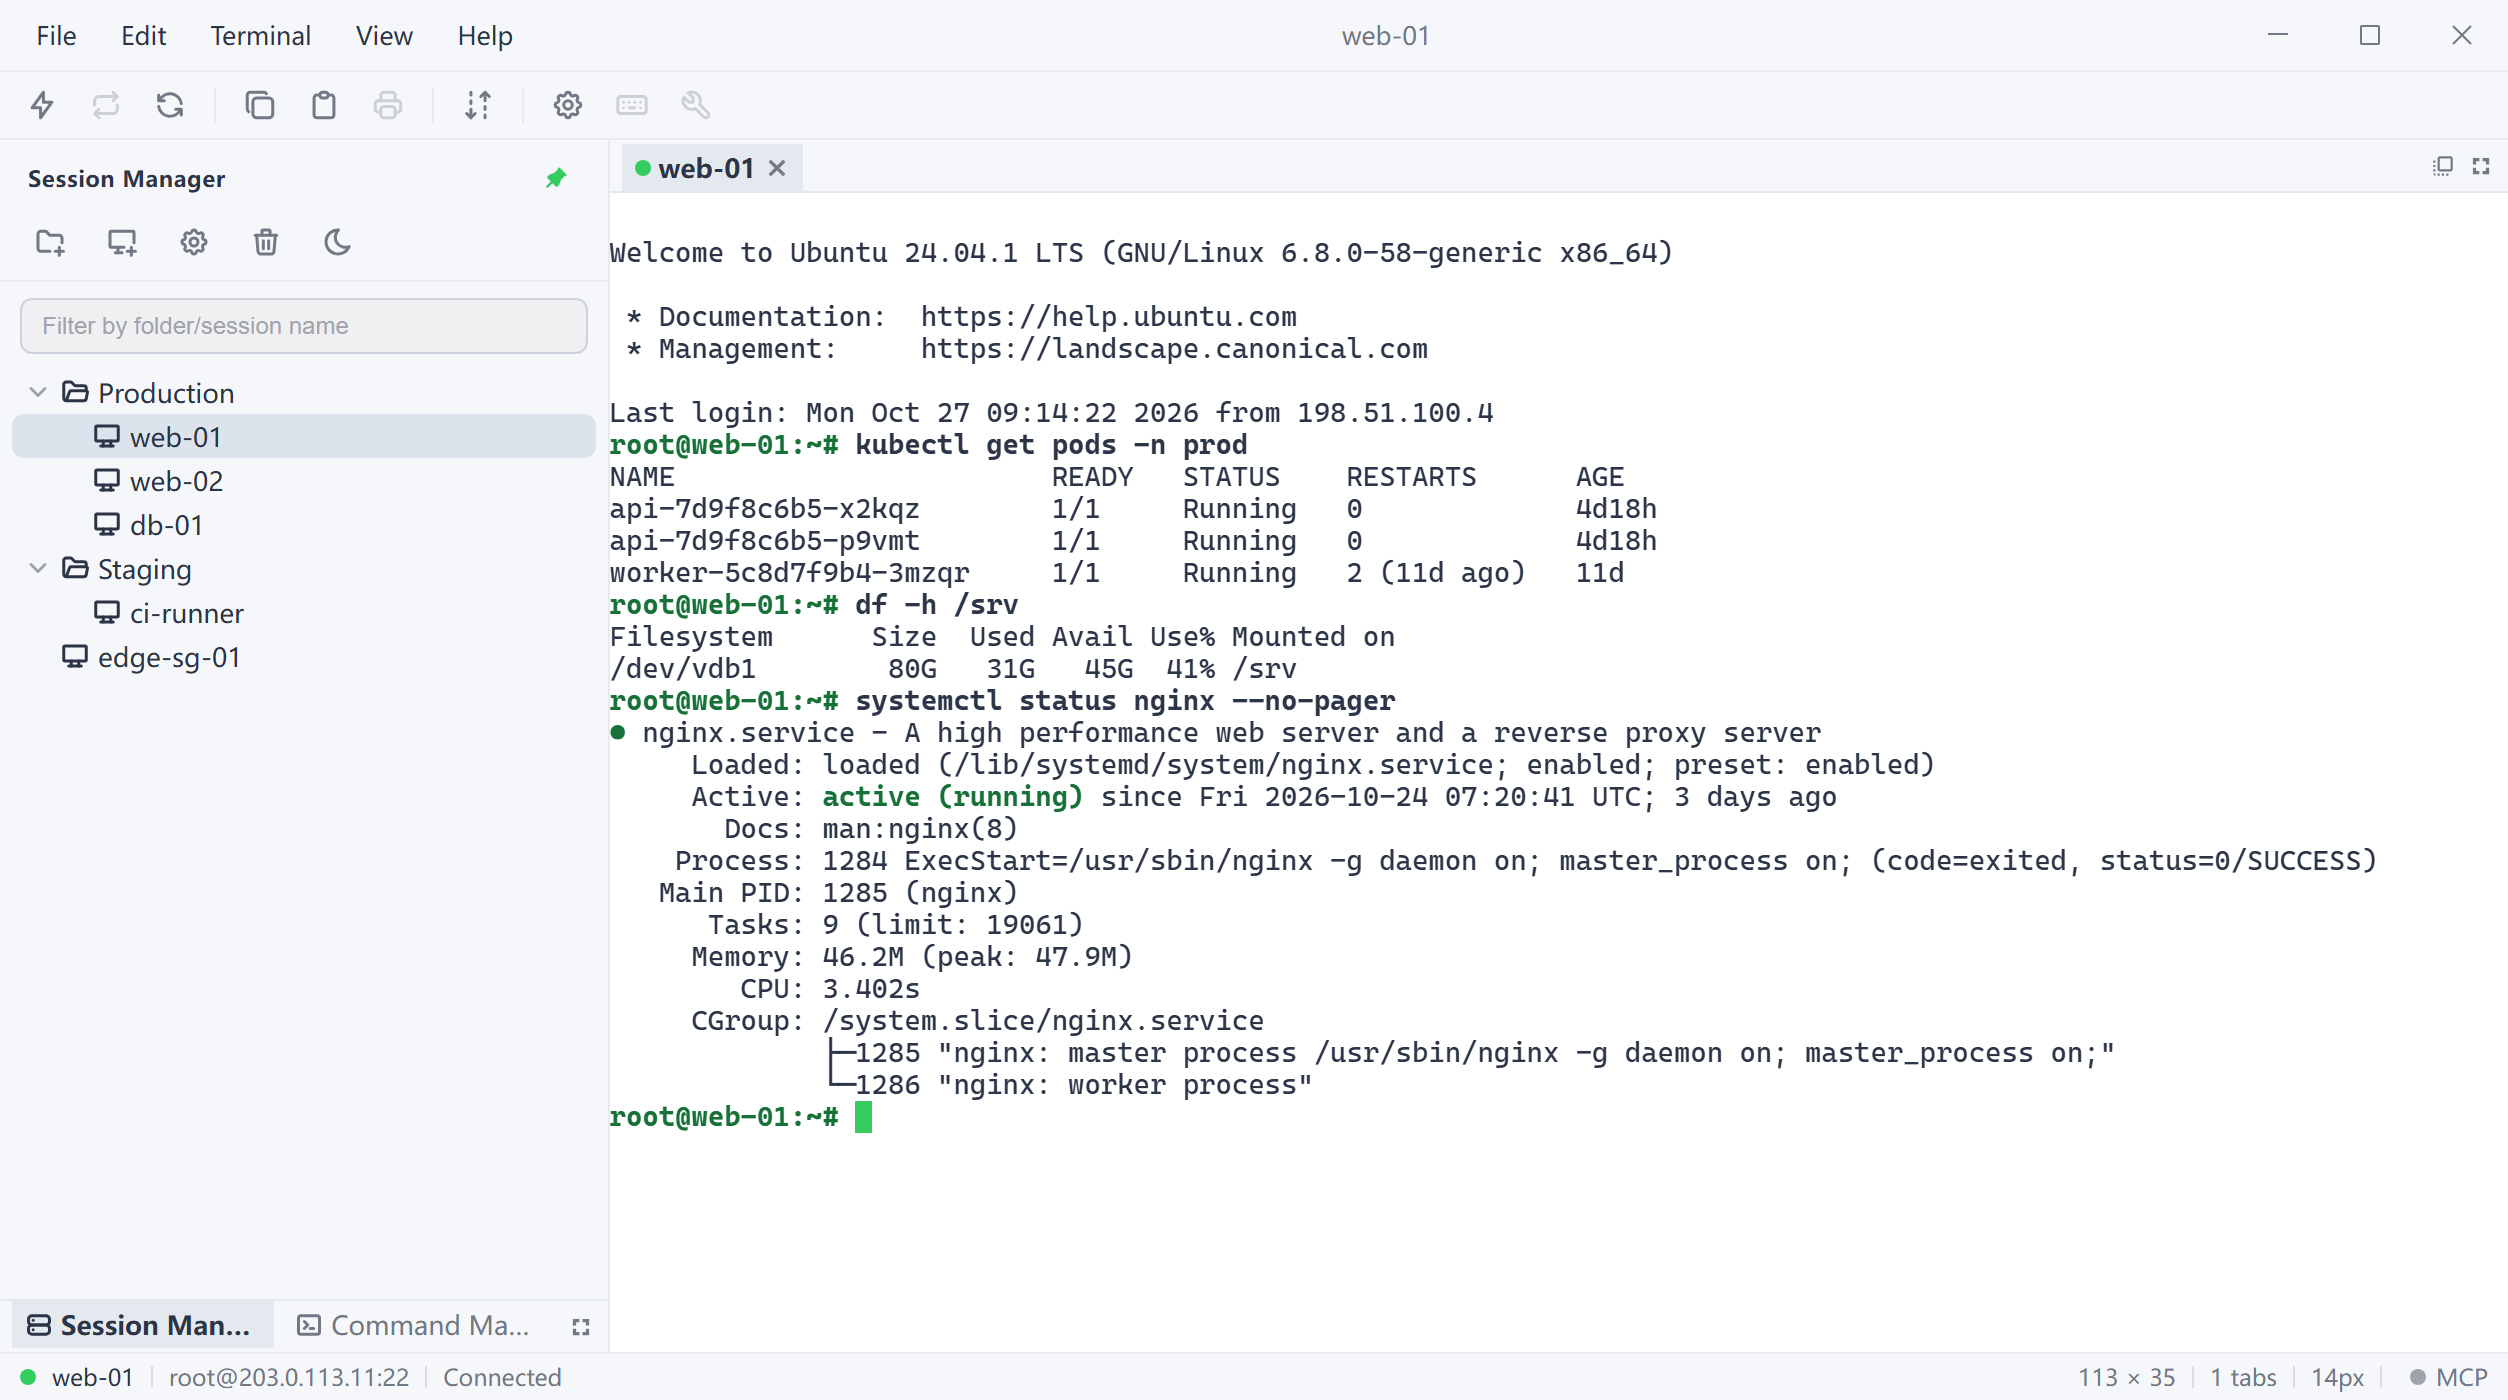2508x1400 pixels.
Task: Collapse the Production folder
Action: pos(38,393)
